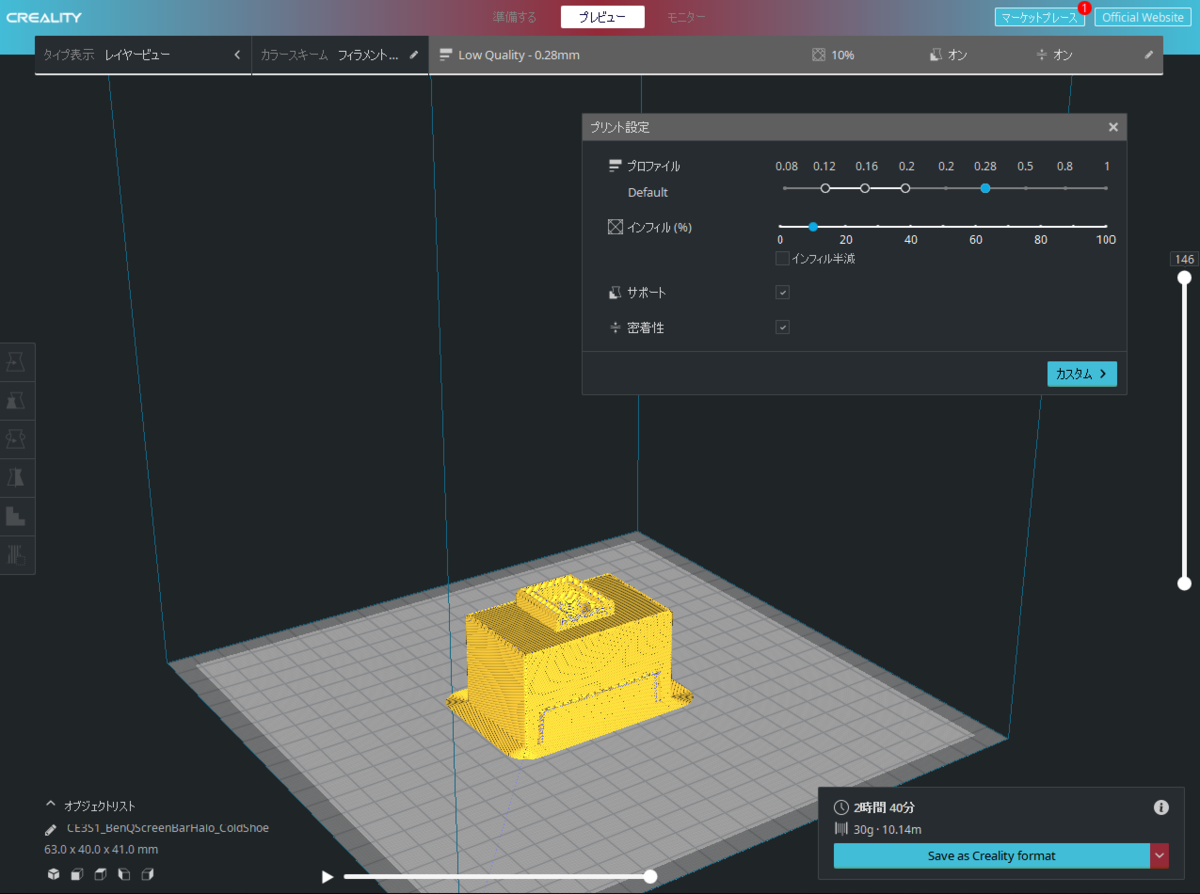Click the color scheme pencil icon
The width and height of the screenshot is (1200, 894).
[x=414, y=55]
